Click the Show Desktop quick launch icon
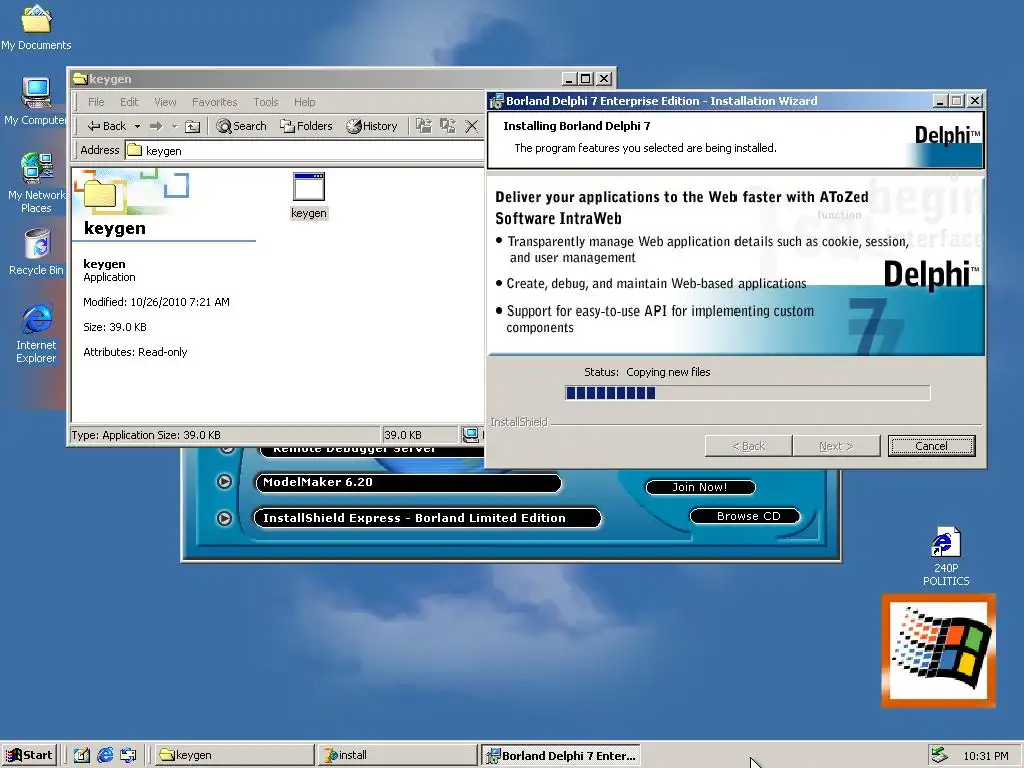The image size is (1024, 768). coord(82,755)
